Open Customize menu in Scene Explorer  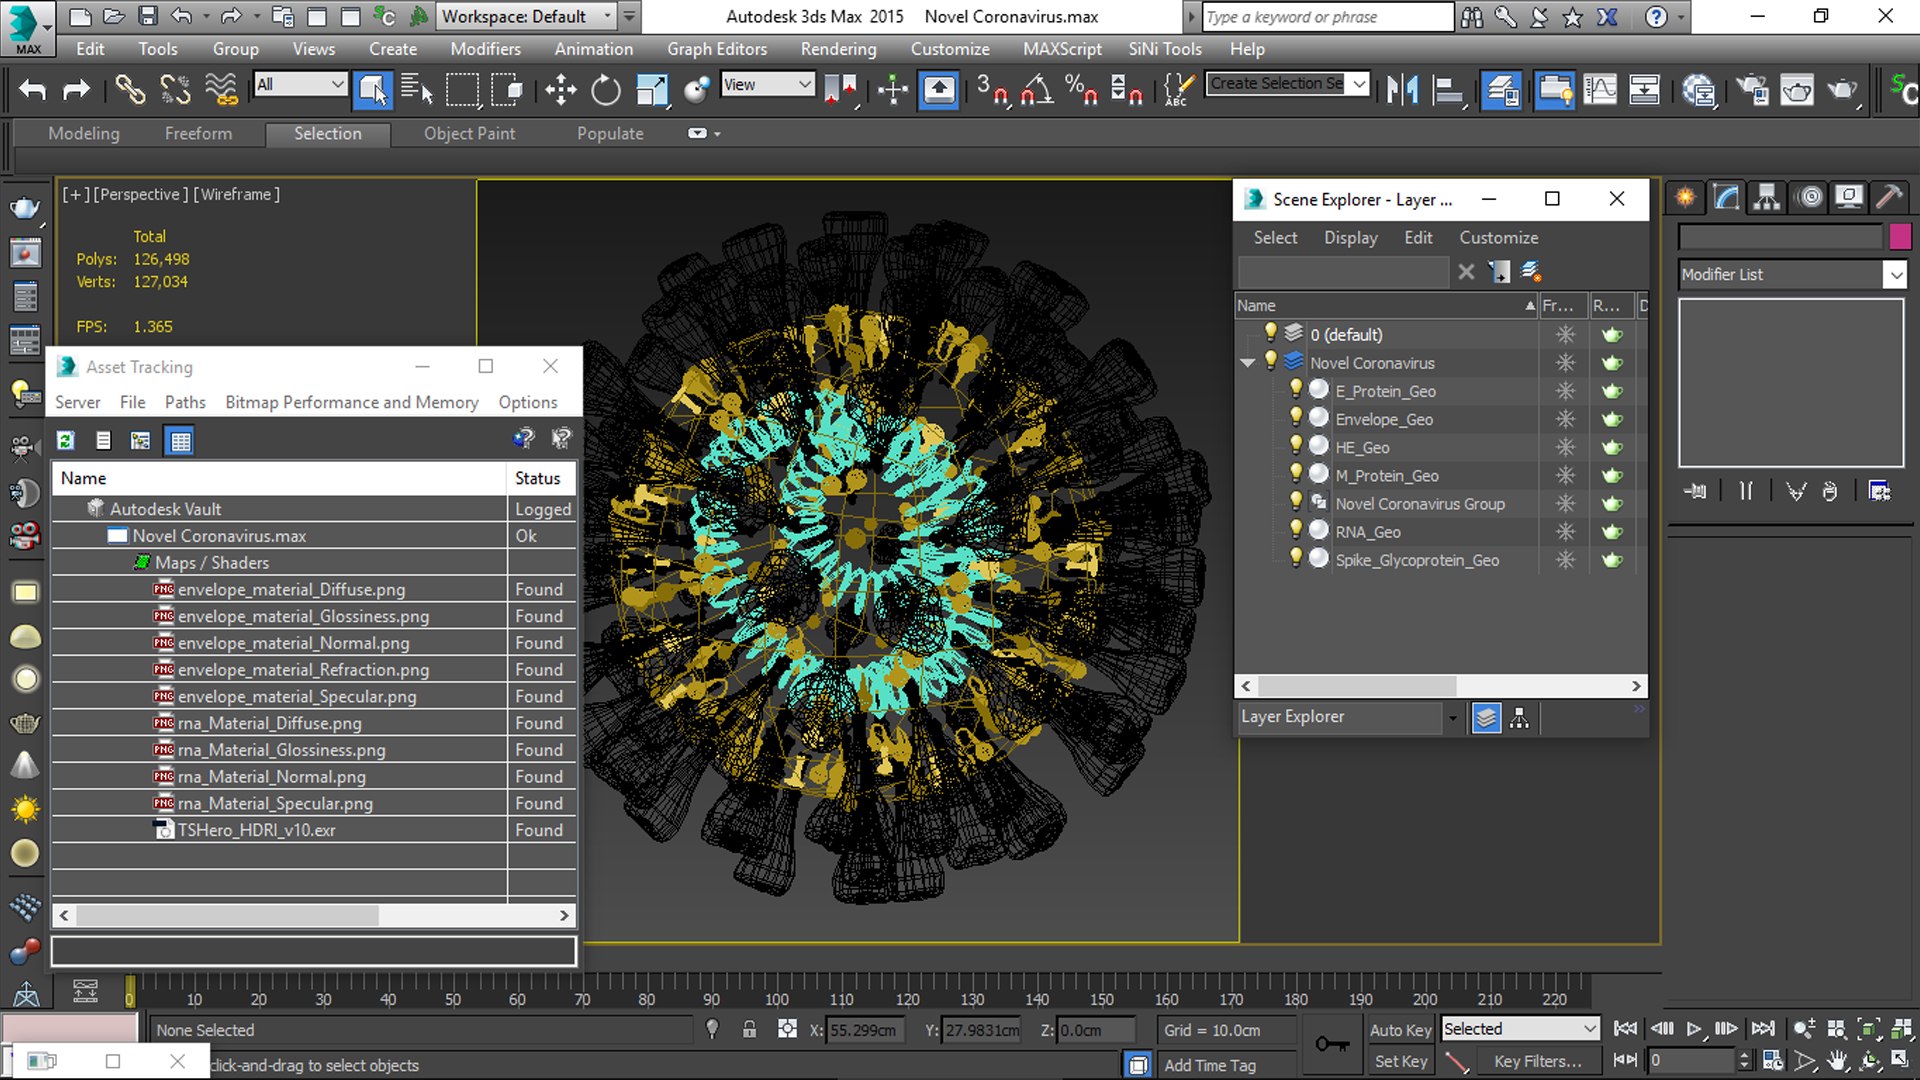[x=1498, y=238]
